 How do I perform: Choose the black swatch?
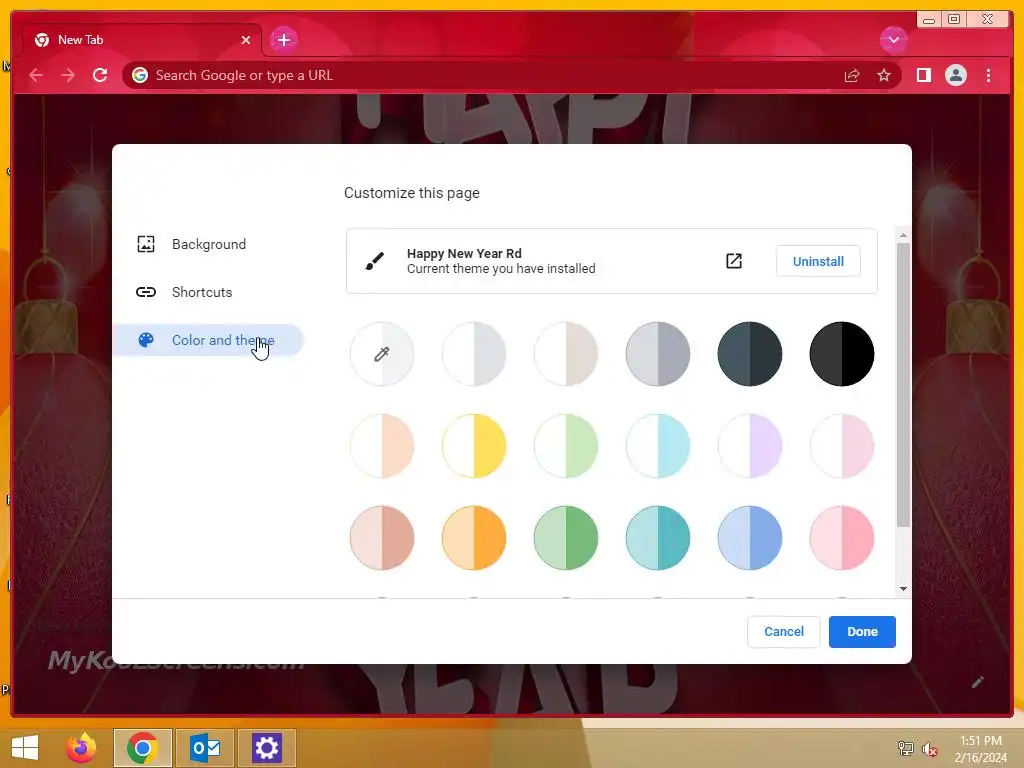[x=842, y=354]
